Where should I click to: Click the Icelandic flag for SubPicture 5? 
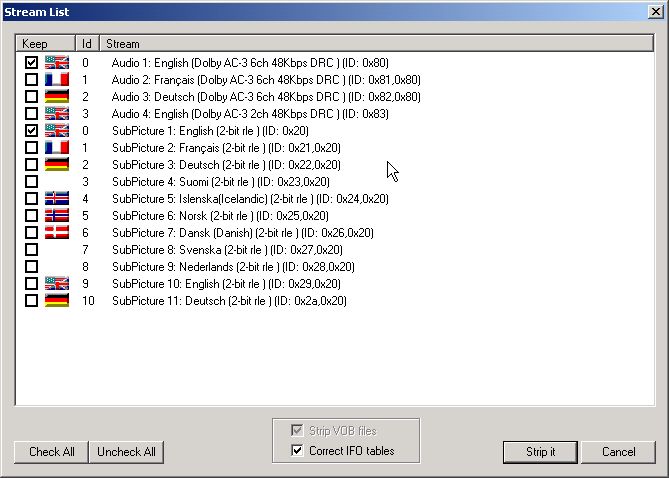[x=57, y=198]
